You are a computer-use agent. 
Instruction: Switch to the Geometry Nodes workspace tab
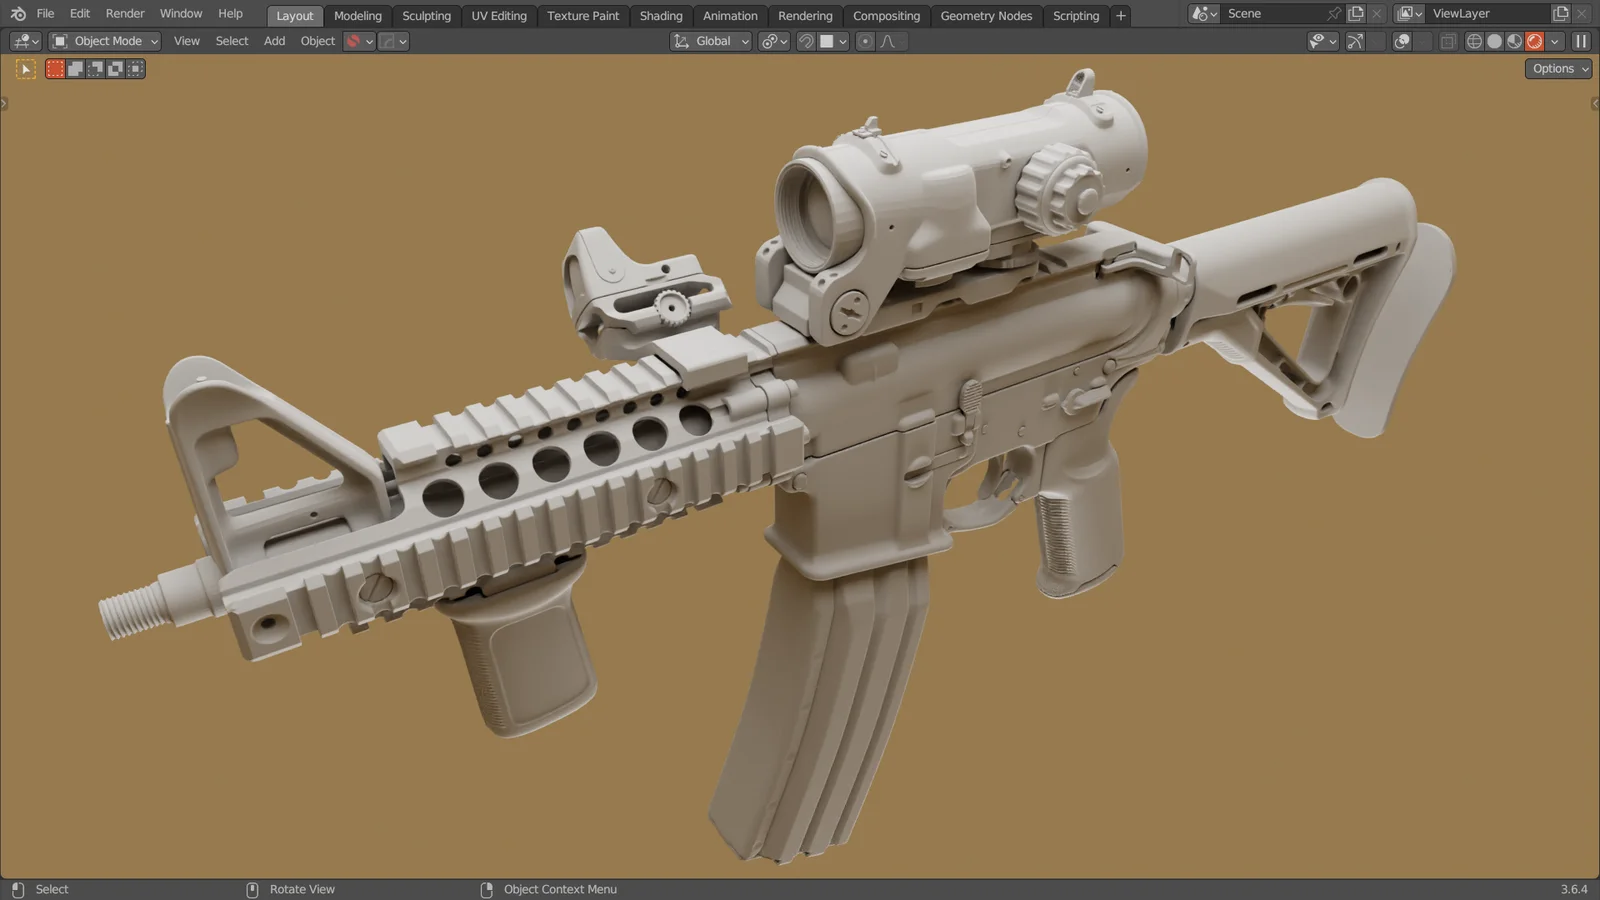(x=986, y=15)
